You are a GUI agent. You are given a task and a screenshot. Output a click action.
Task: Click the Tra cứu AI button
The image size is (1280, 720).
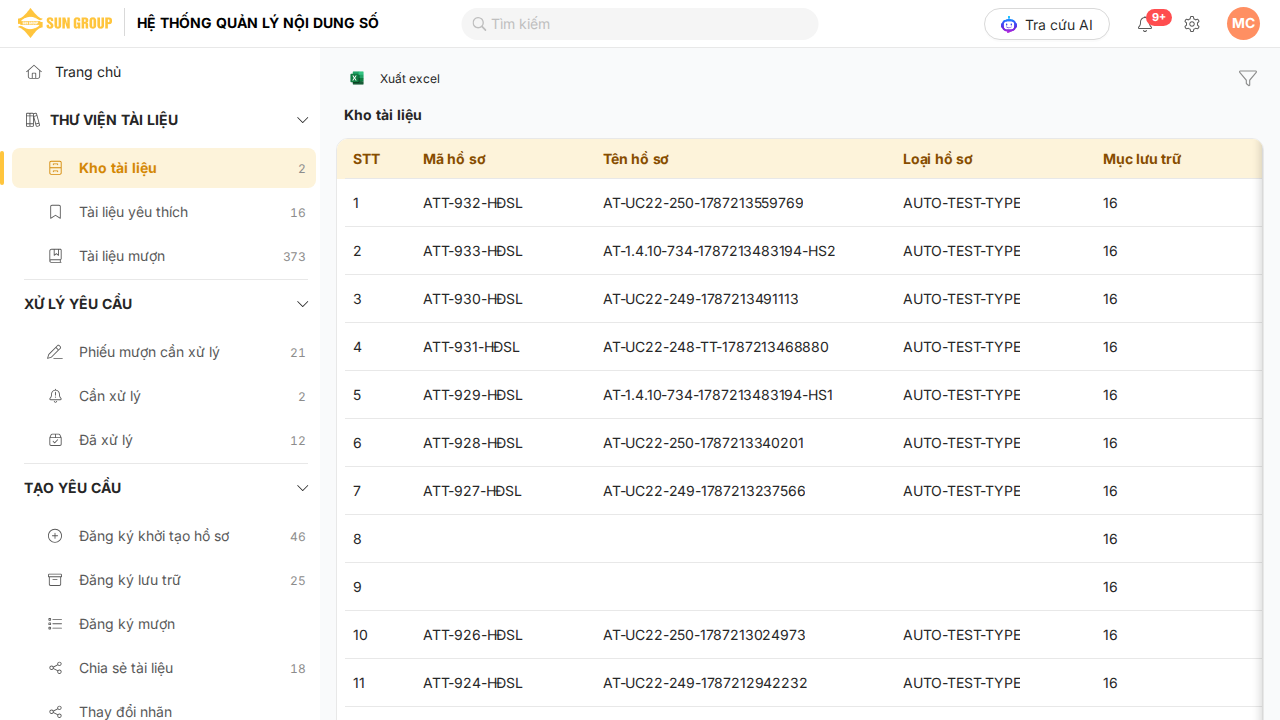(1047, 24)
